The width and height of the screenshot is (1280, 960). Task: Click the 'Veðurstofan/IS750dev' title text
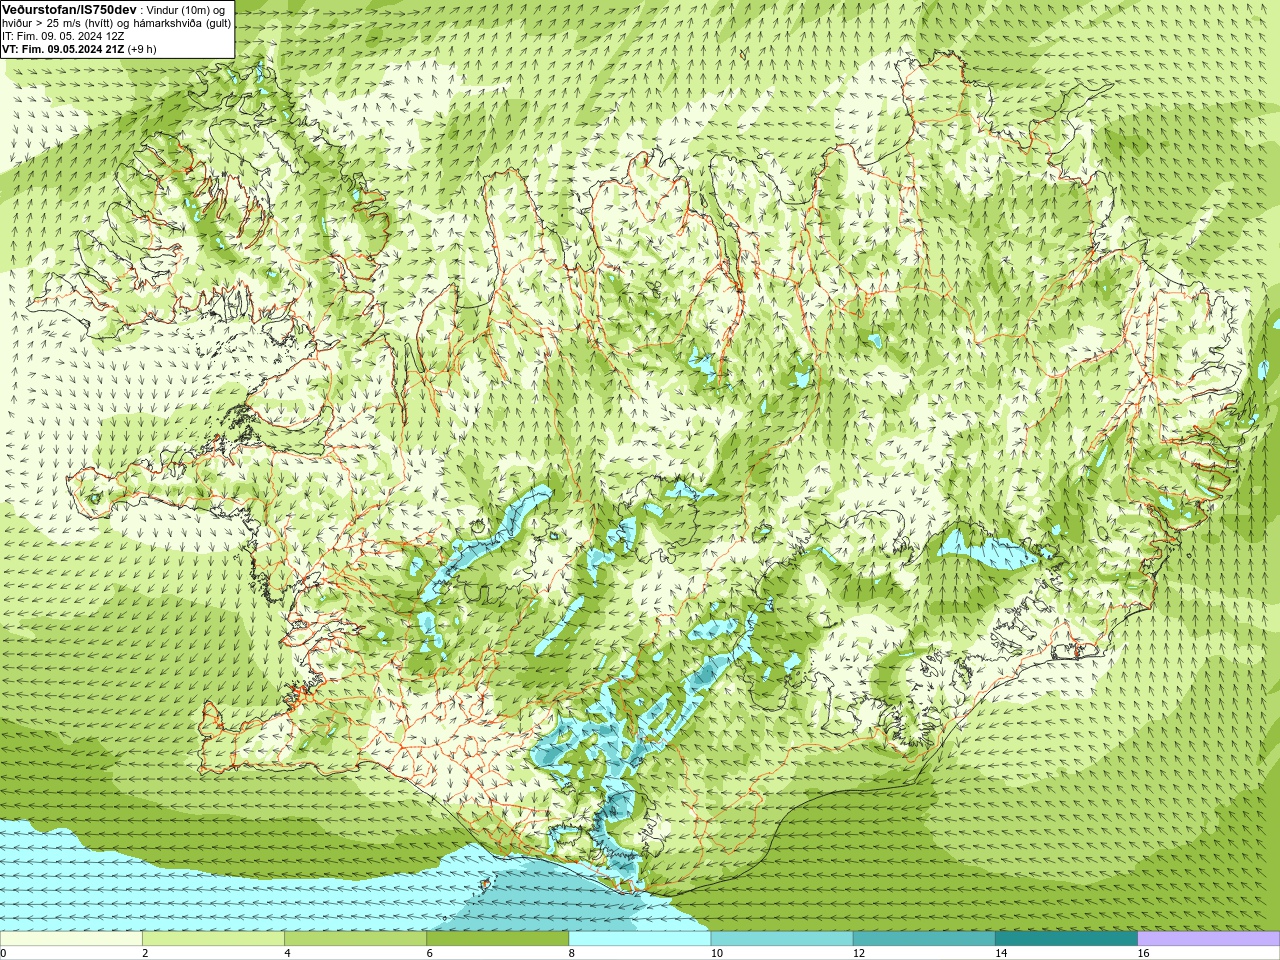coord(69,9)
